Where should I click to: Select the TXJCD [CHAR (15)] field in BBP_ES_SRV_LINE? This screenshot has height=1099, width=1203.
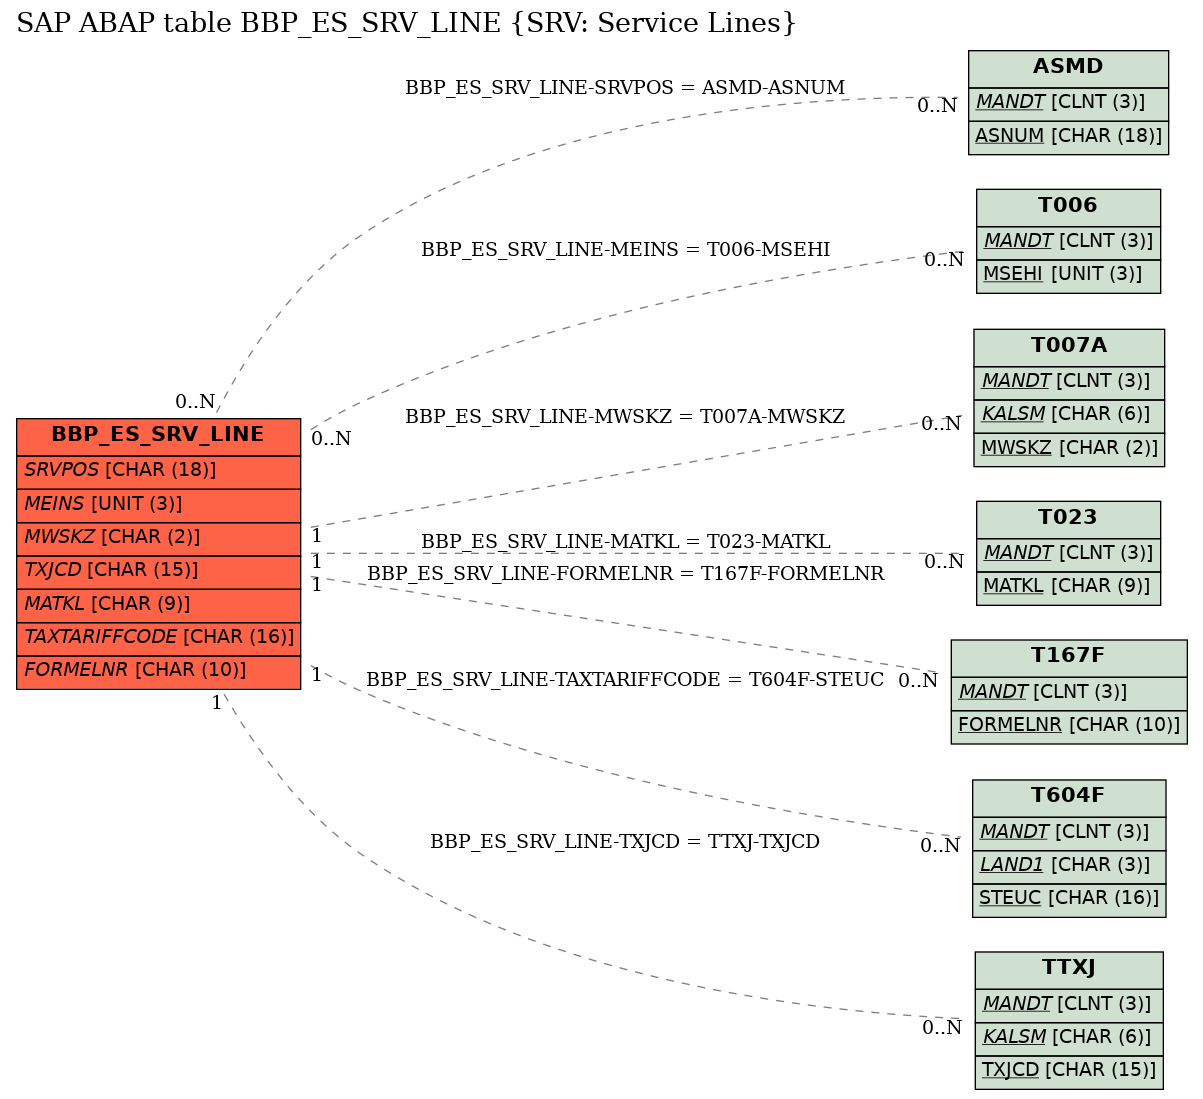tap(158, 571)
